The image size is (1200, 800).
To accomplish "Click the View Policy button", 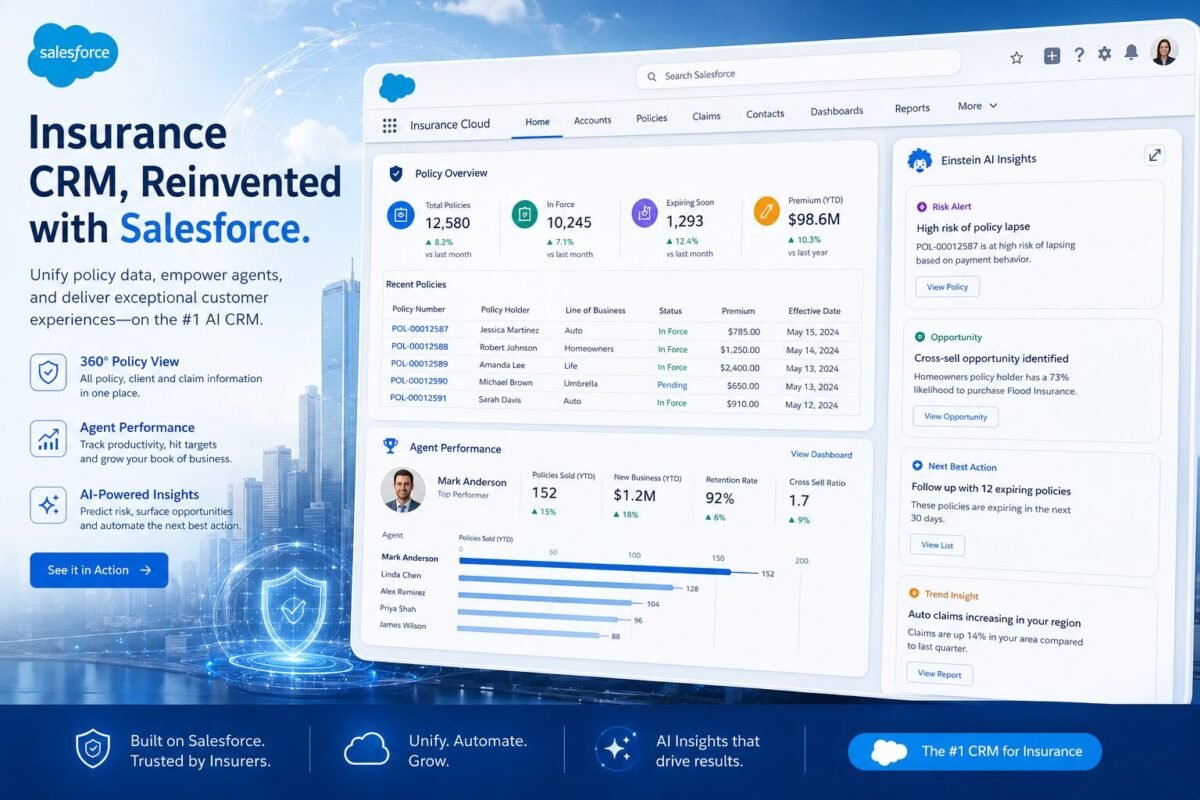I will 947,287.
